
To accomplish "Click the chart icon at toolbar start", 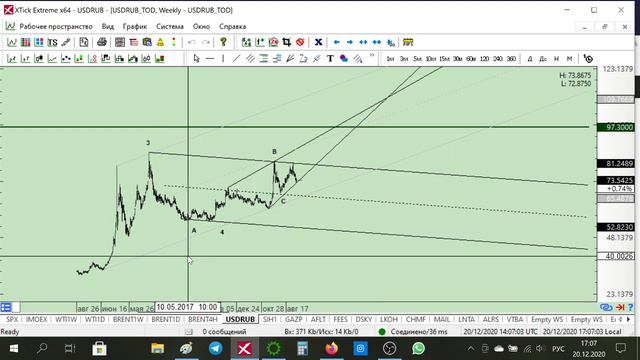I will 12,42.
